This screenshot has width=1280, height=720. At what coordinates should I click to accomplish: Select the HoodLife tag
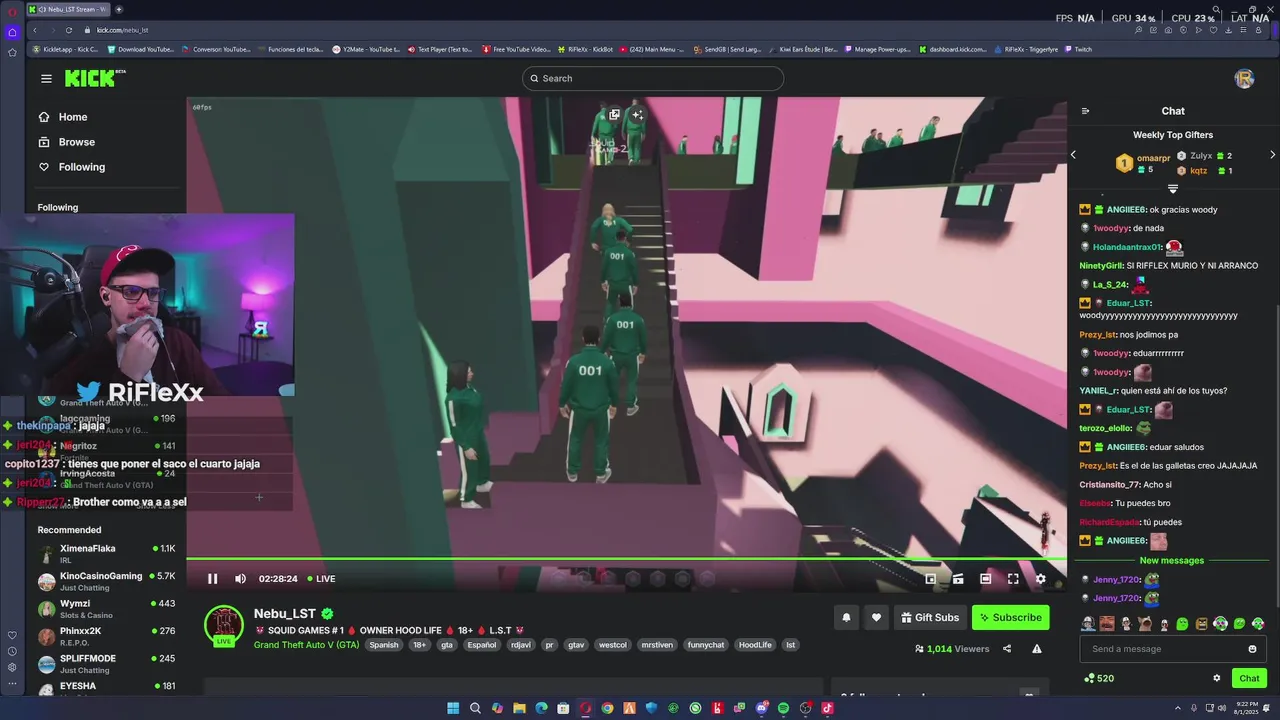755,645
